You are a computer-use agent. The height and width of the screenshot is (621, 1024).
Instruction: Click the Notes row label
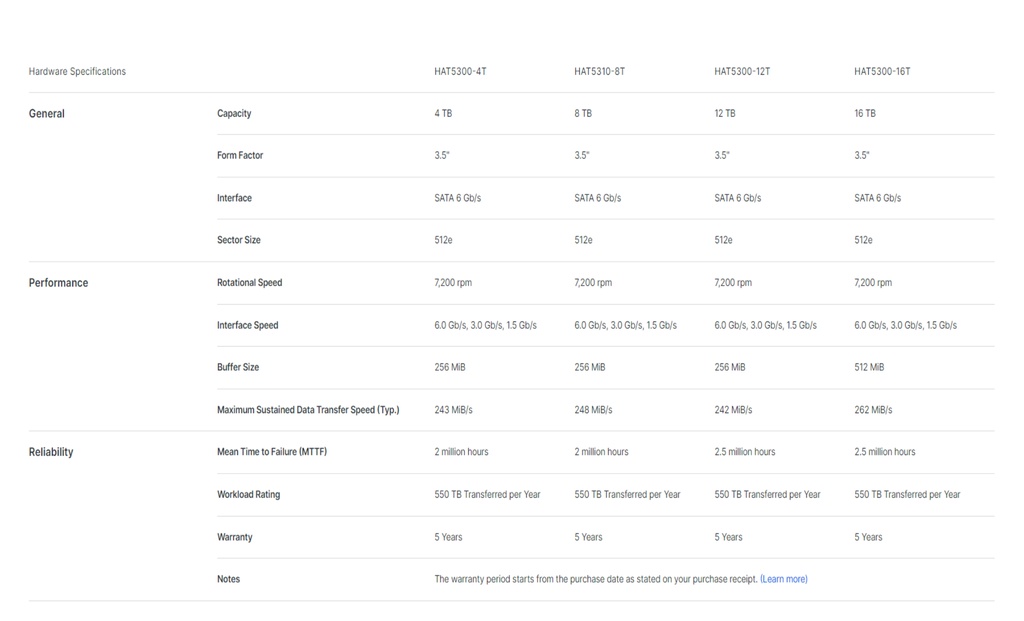pos(229,579)
